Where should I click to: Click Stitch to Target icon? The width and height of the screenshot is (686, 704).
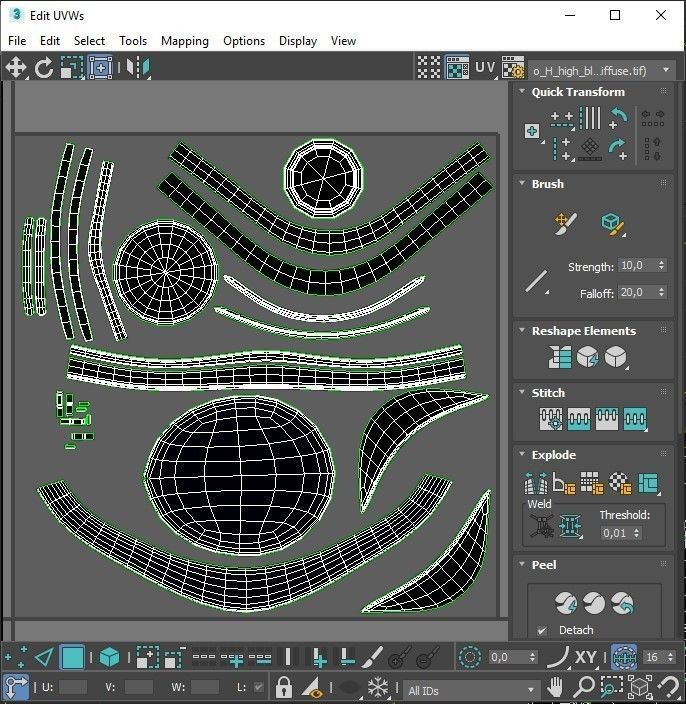[x=551, y=419]
